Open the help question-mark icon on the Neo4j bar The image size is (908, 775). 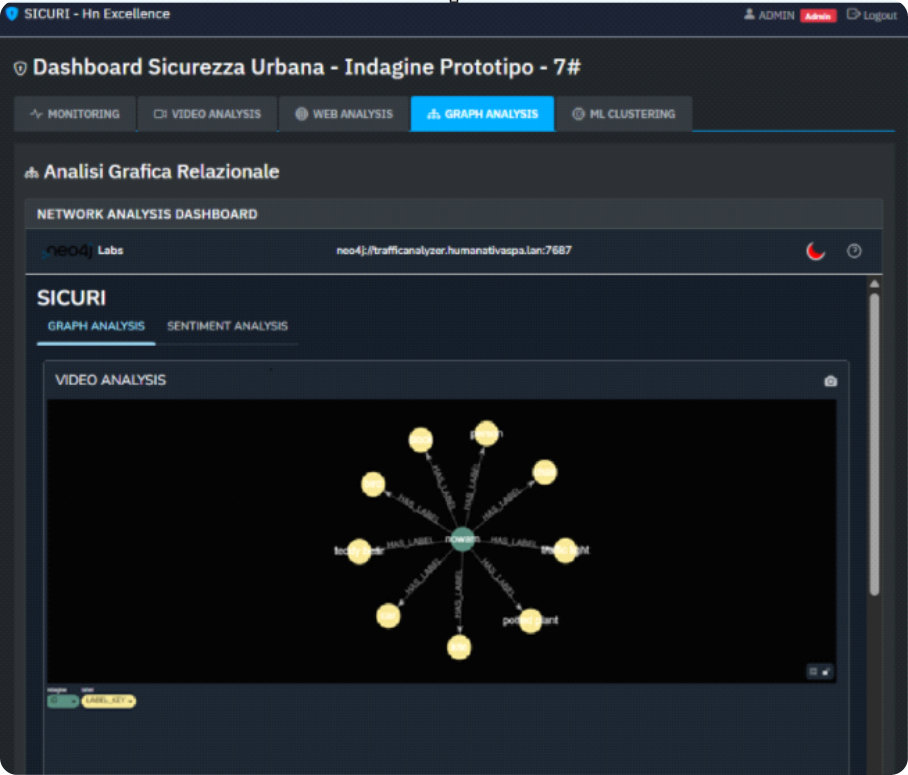(x=854, y=251)
